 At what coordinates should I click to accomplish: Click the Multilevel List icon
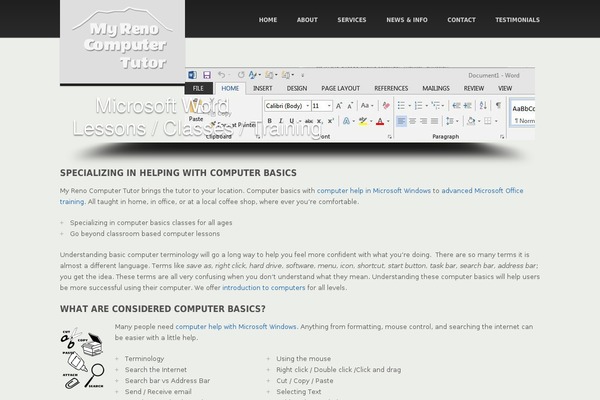tap(435, 105)
